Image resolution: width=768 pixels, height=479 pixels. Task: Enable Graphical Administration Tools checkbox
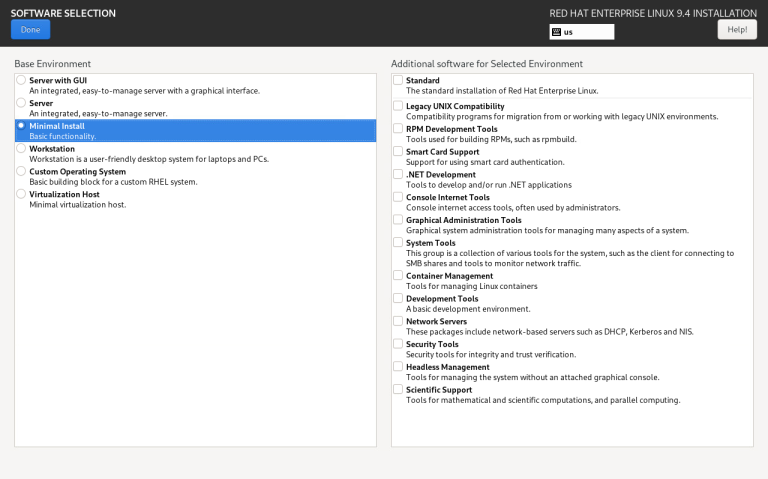click(398, 219)
